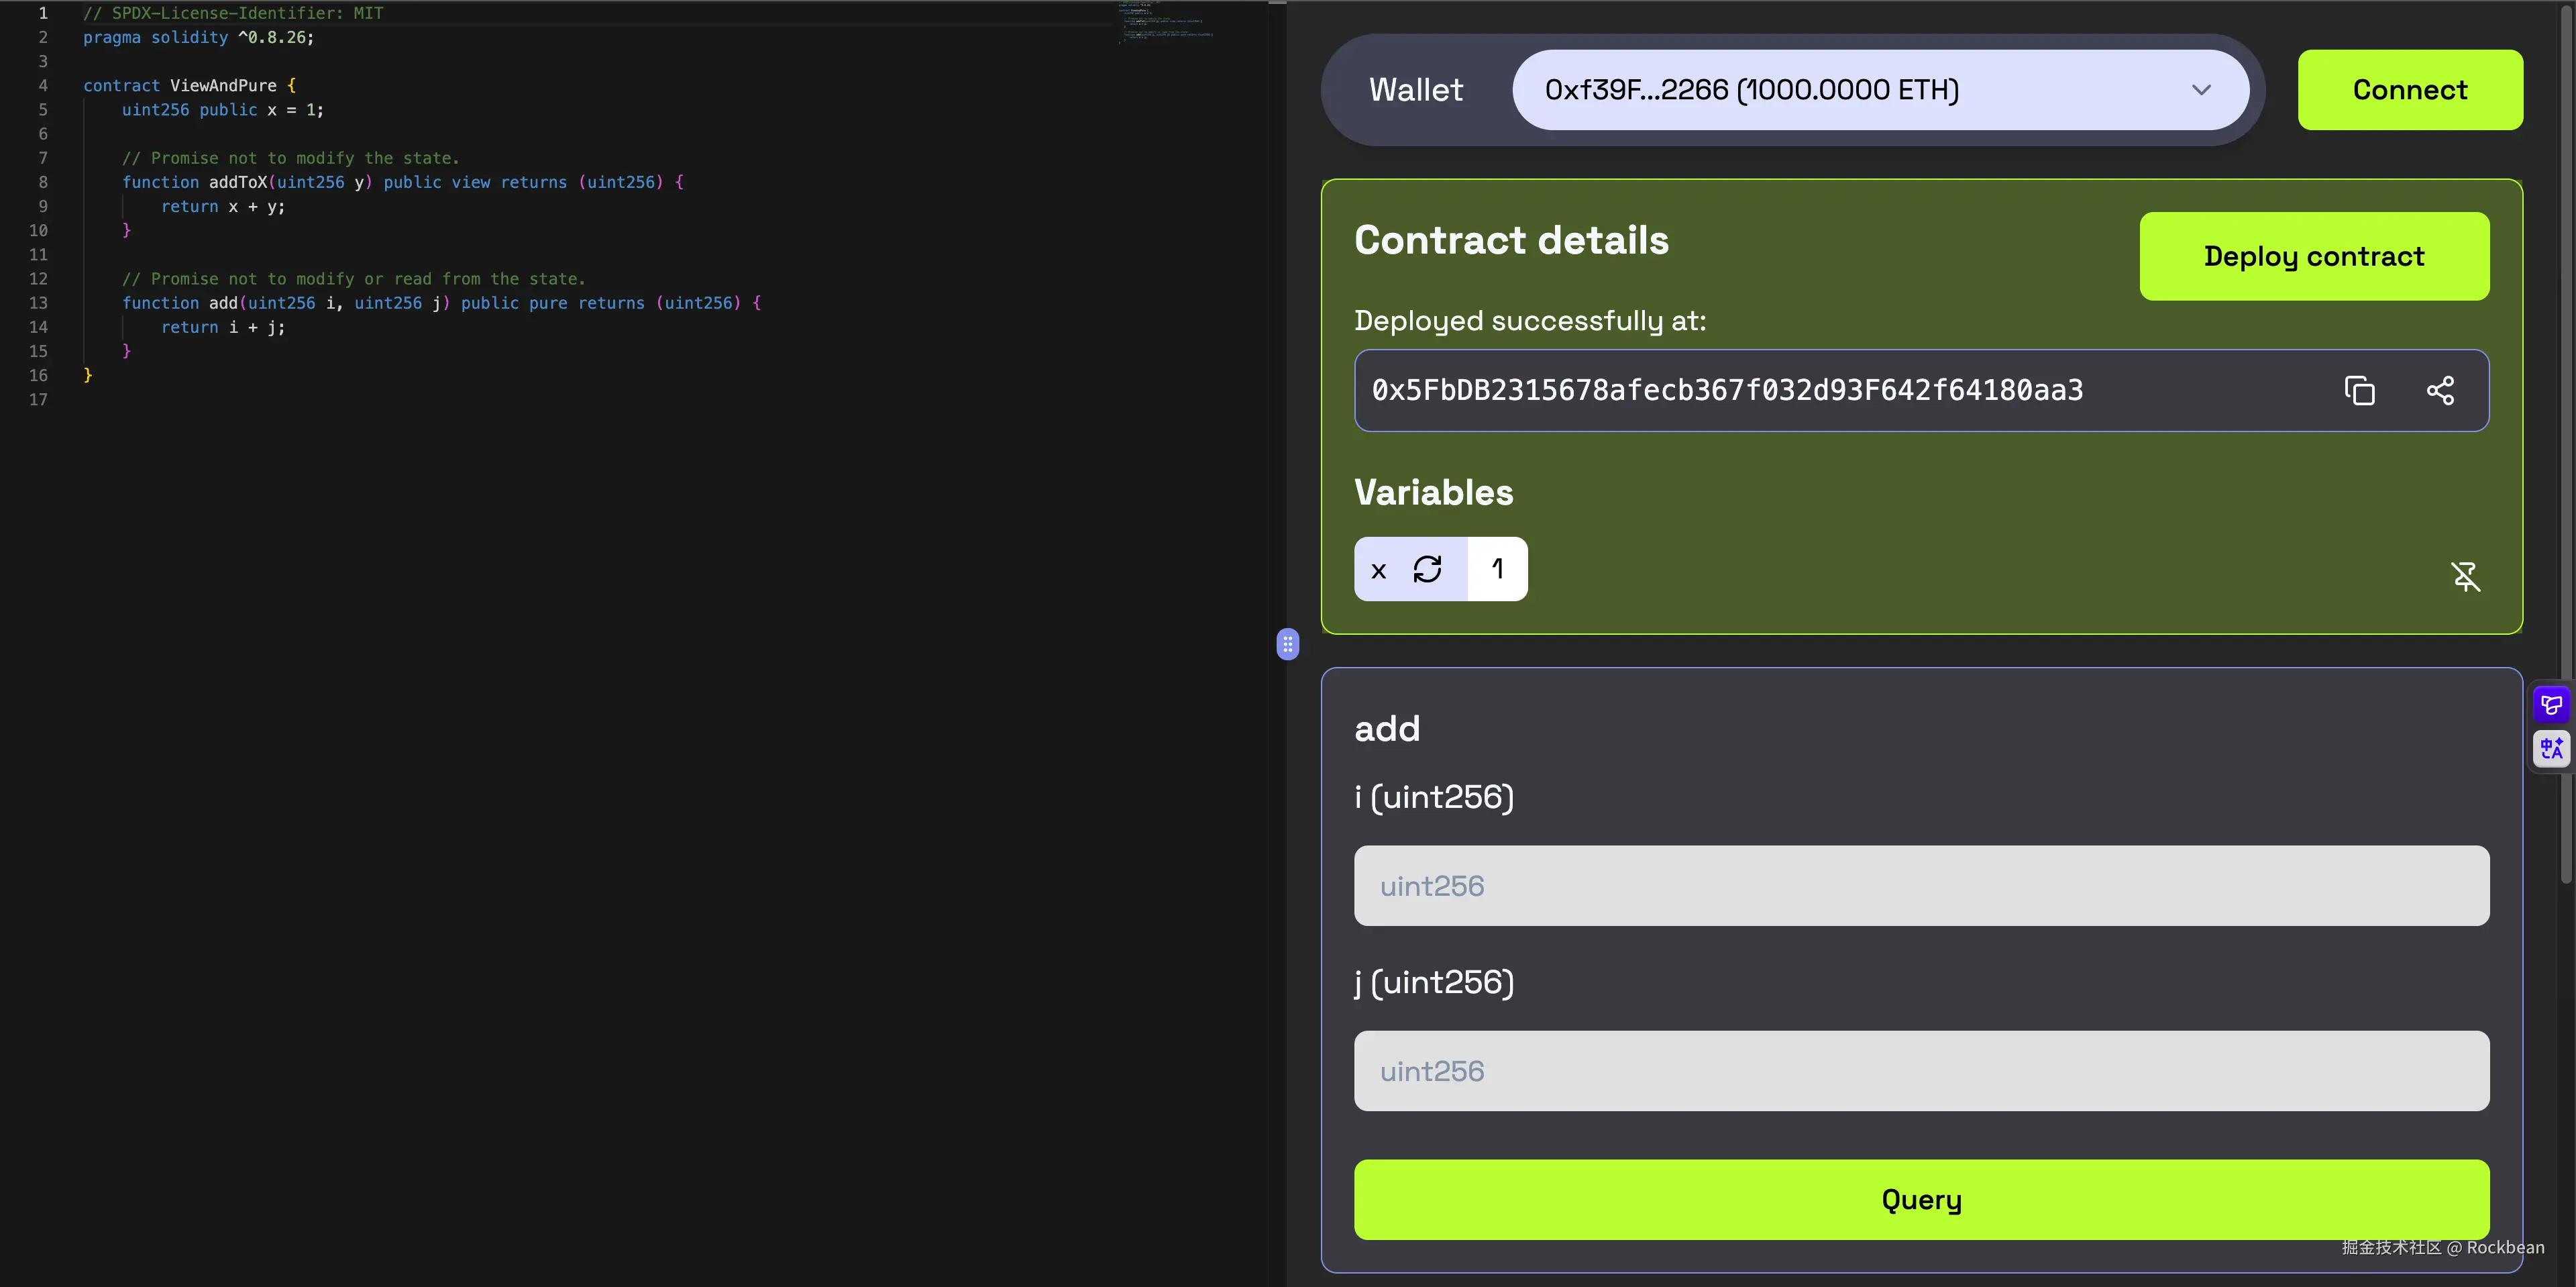Viewport: 2576px width, 1287px height.
Task: Expand the chevron next to the ETH balance
Action: click(x=2201, y=89)
